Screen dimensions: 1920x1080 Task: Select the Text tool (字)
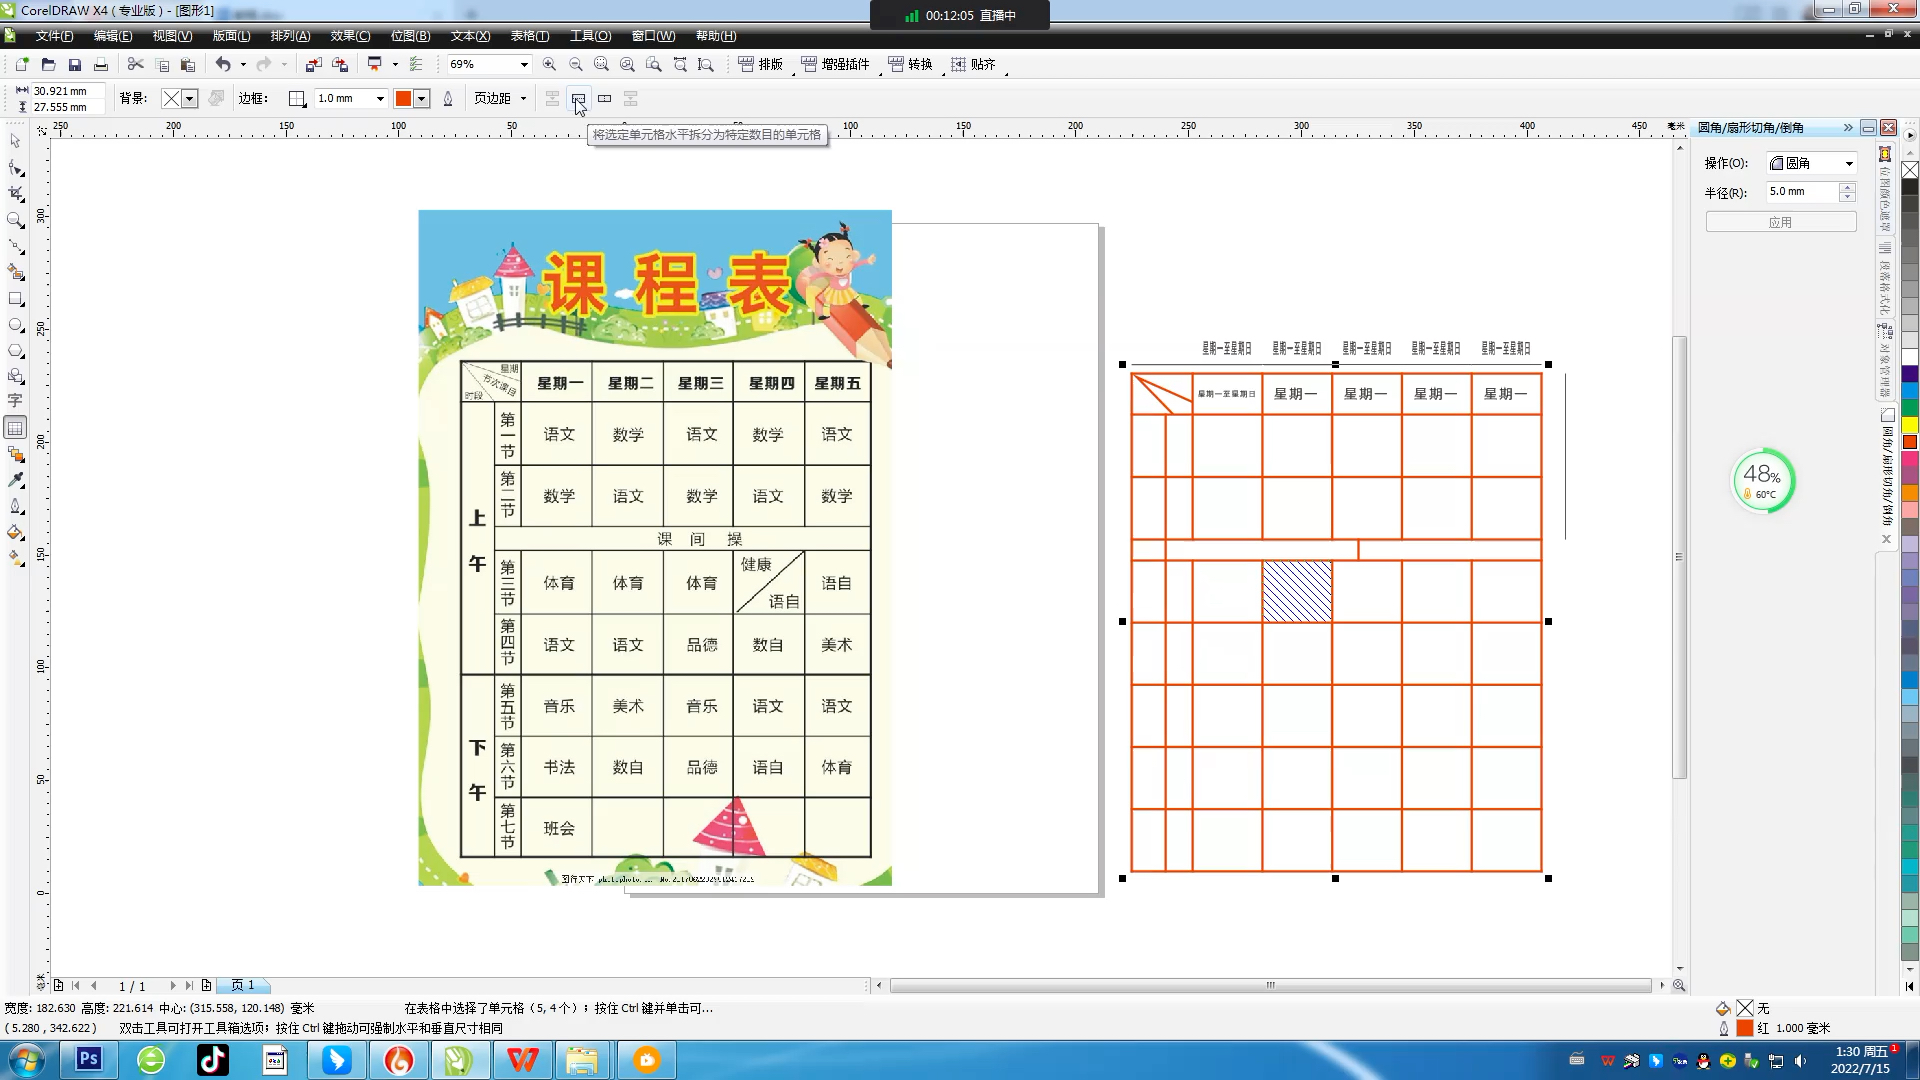coord(15,401)
